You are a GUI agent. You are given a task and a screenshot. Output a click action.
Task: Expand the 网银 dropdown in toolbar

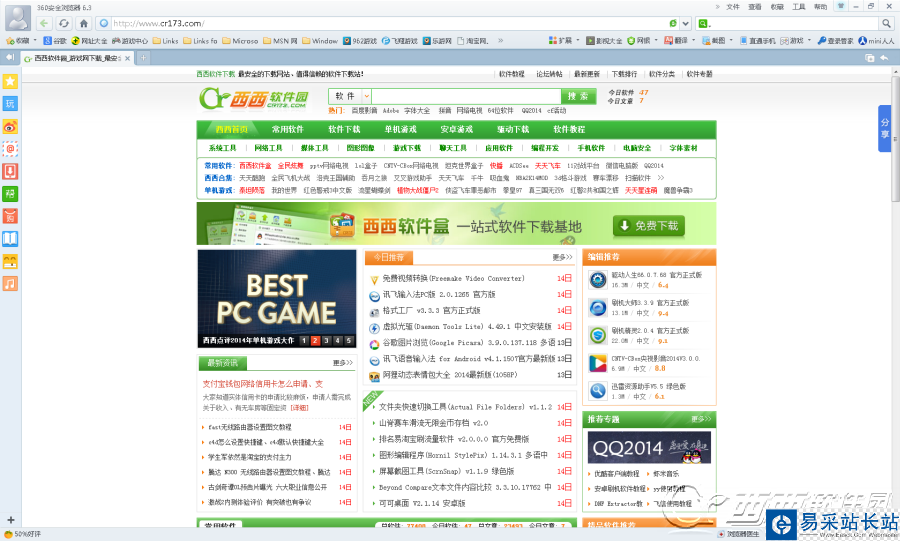tap(656, 40)
